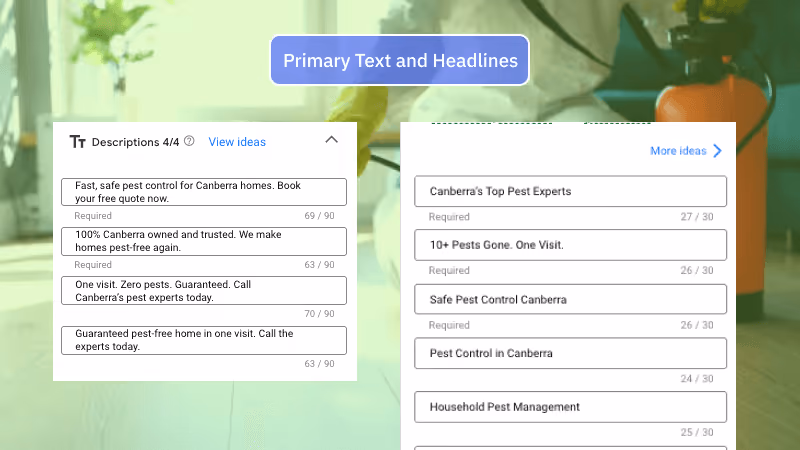Edit the "100% Canberra owned and trusted" description field
The image size is (800, 450).
tap(204, 241)
